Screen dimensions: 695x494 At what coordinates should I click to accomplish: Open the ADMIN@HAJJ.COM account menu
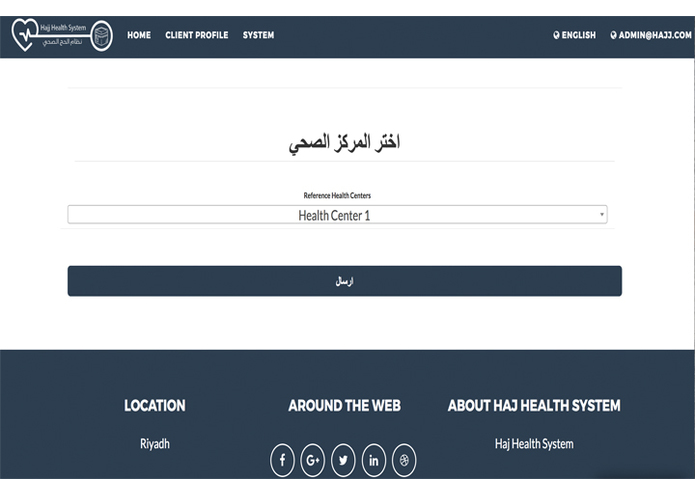tap(651, 35)
